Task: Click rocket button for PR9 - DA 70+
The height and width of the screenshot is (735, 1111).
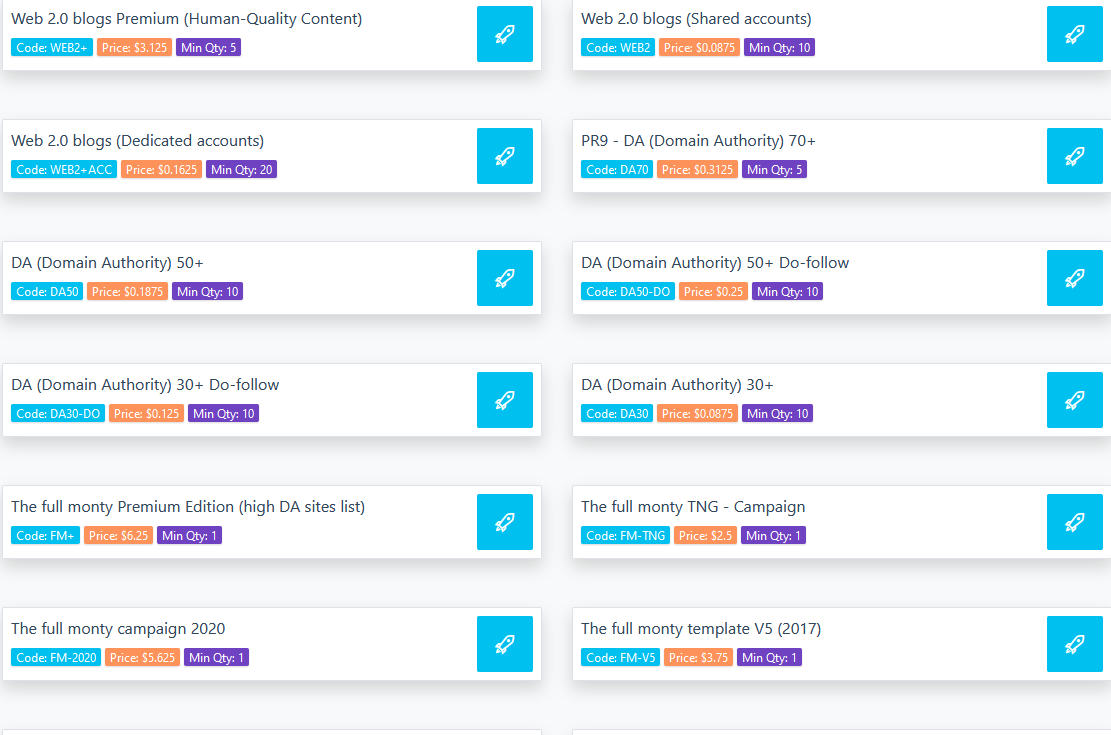Action: tap(1074, 156)
